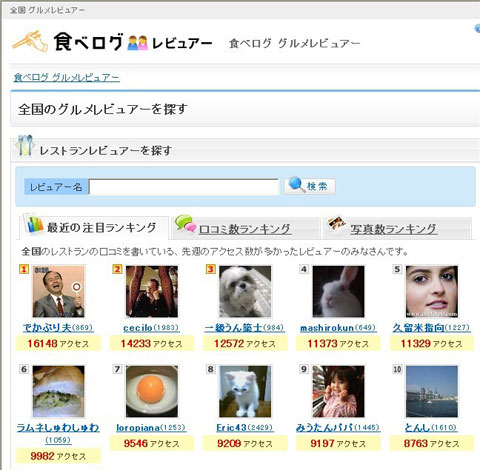Click the white rabbit avatar thumbnail
Screen dimensions: 480x470
[338, 291]
